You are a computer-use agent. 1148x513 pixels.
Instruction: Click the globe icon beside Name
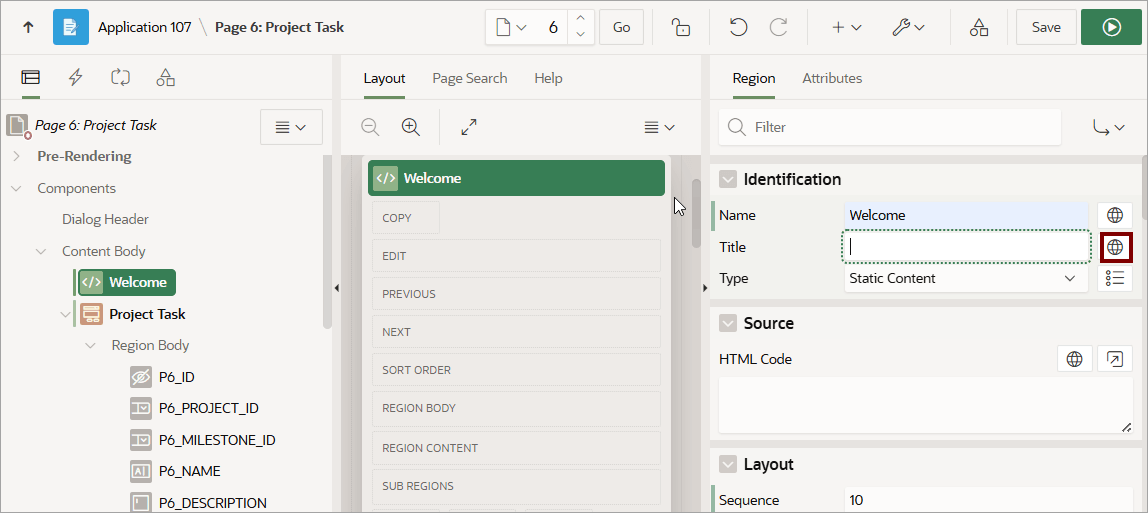tap(1115, 215)
